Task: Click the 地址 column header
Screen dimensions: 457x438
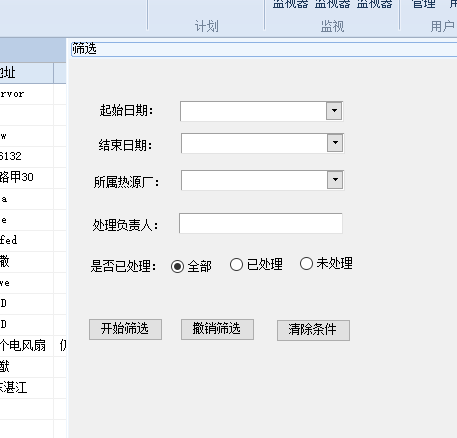Action: click(26, 73)
